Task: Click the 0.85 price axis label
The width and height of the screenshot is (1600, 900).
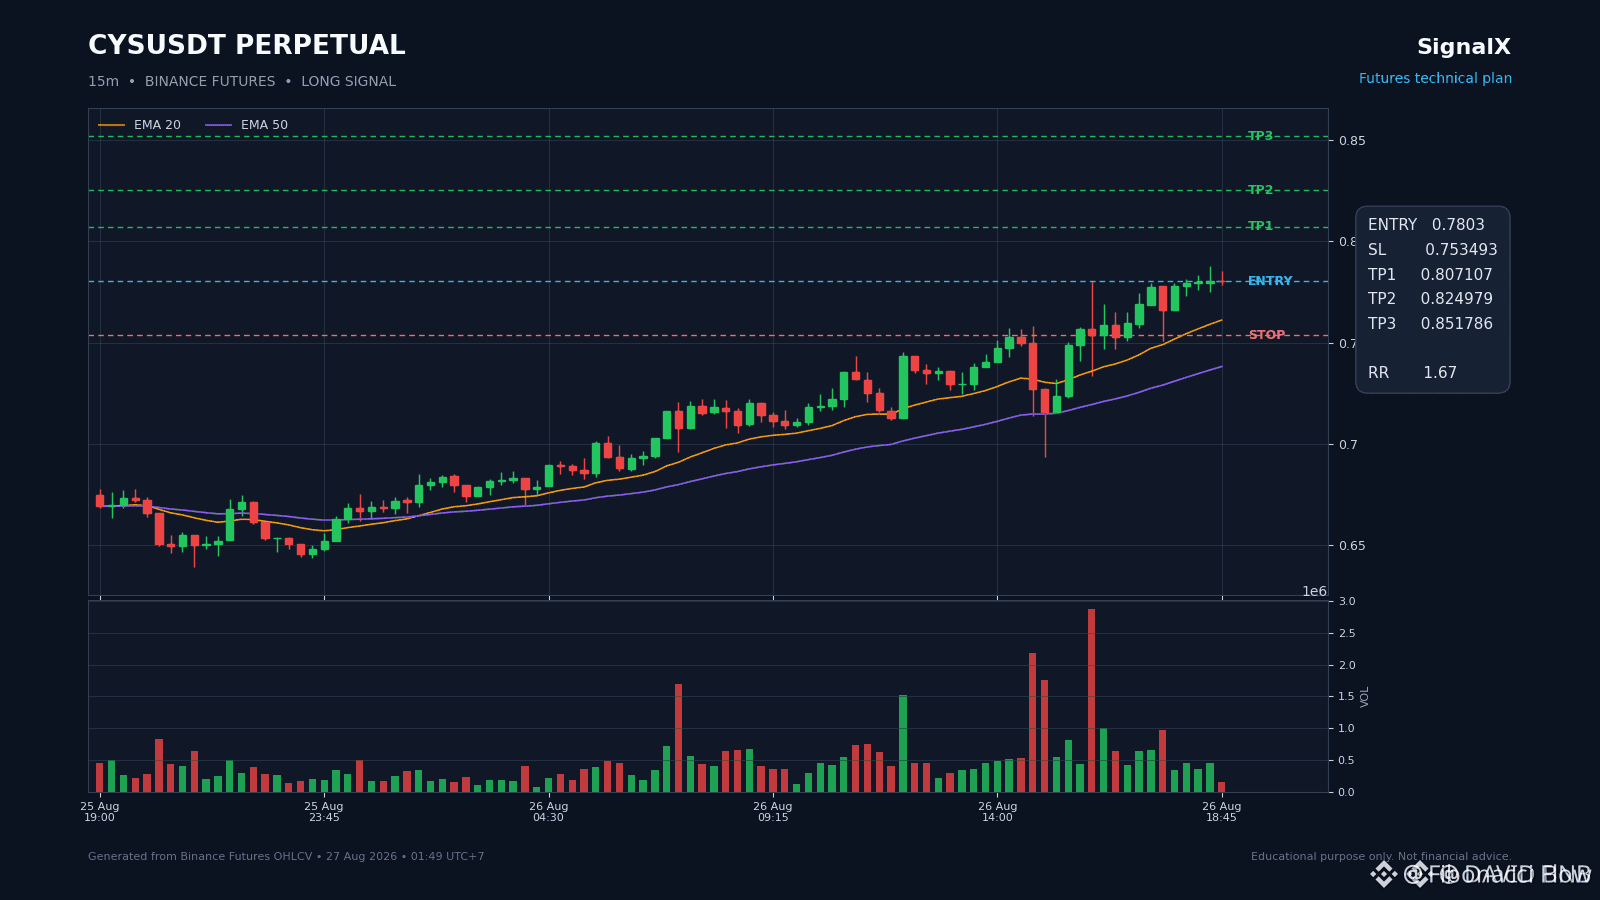Action: click(x=1352, y=141)
